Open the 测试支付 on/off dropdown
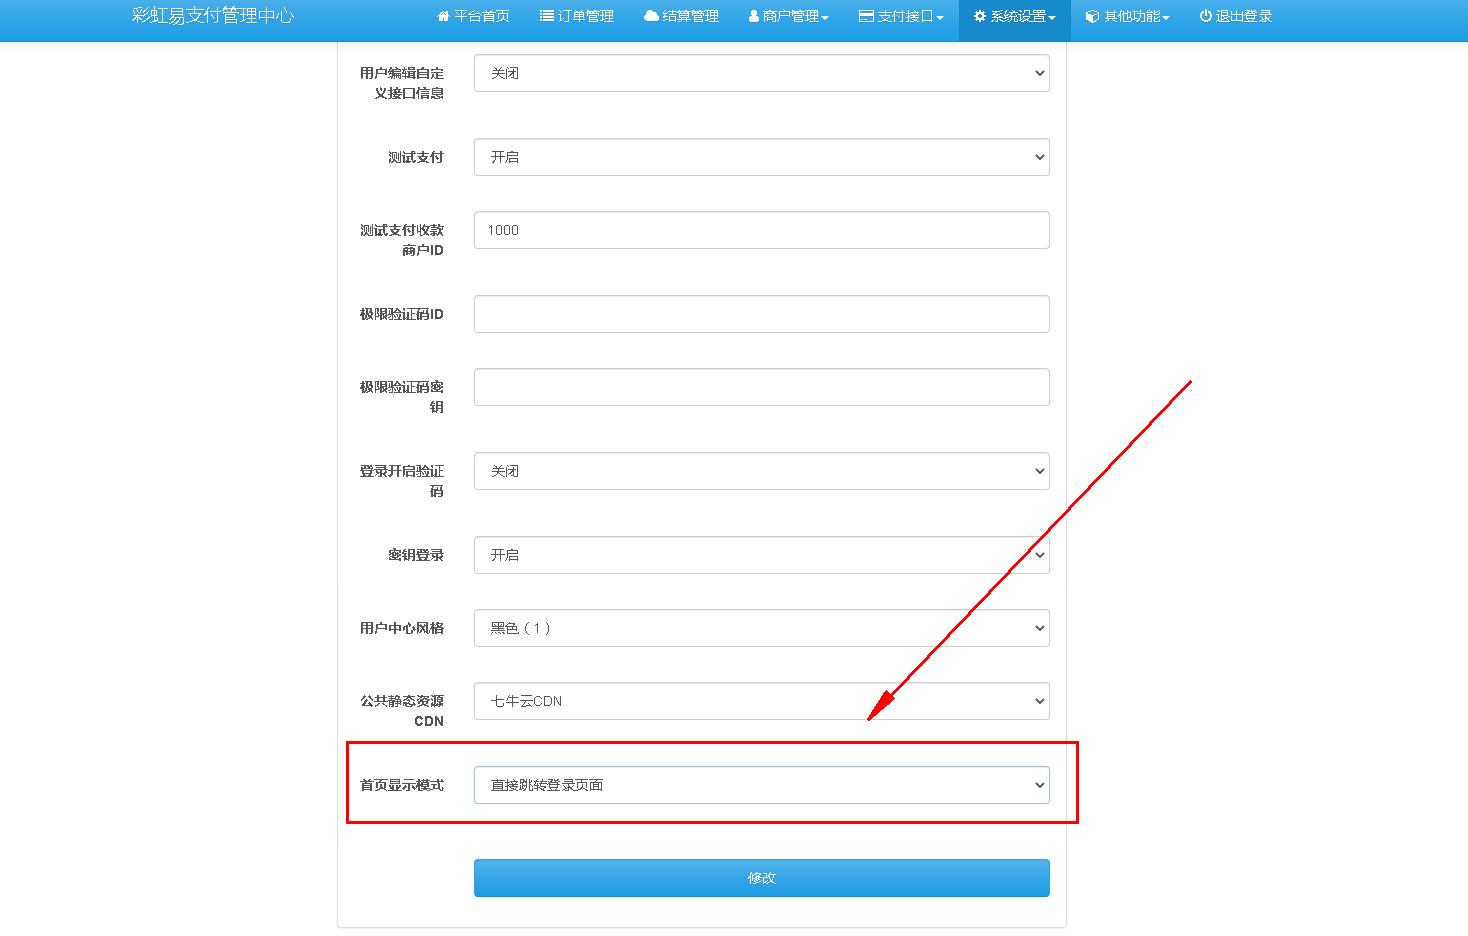Viewport: 1468px width, 936px height. [x=761, y=157]
